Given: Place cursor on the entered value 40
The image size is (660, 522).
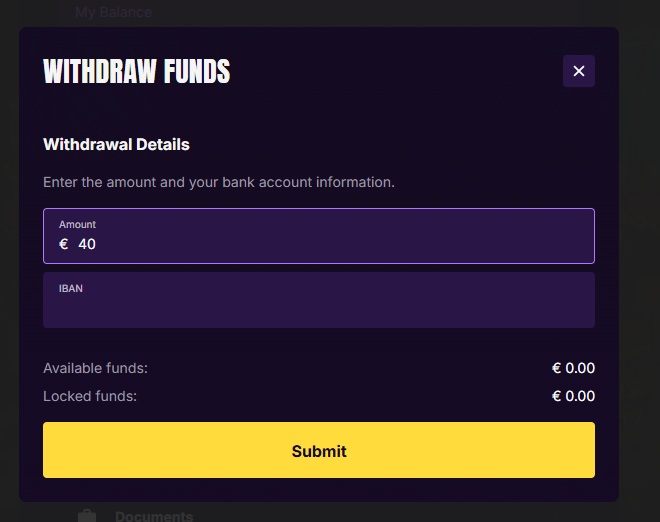Looking at the screenshot, I should click(x=87, y=244).
